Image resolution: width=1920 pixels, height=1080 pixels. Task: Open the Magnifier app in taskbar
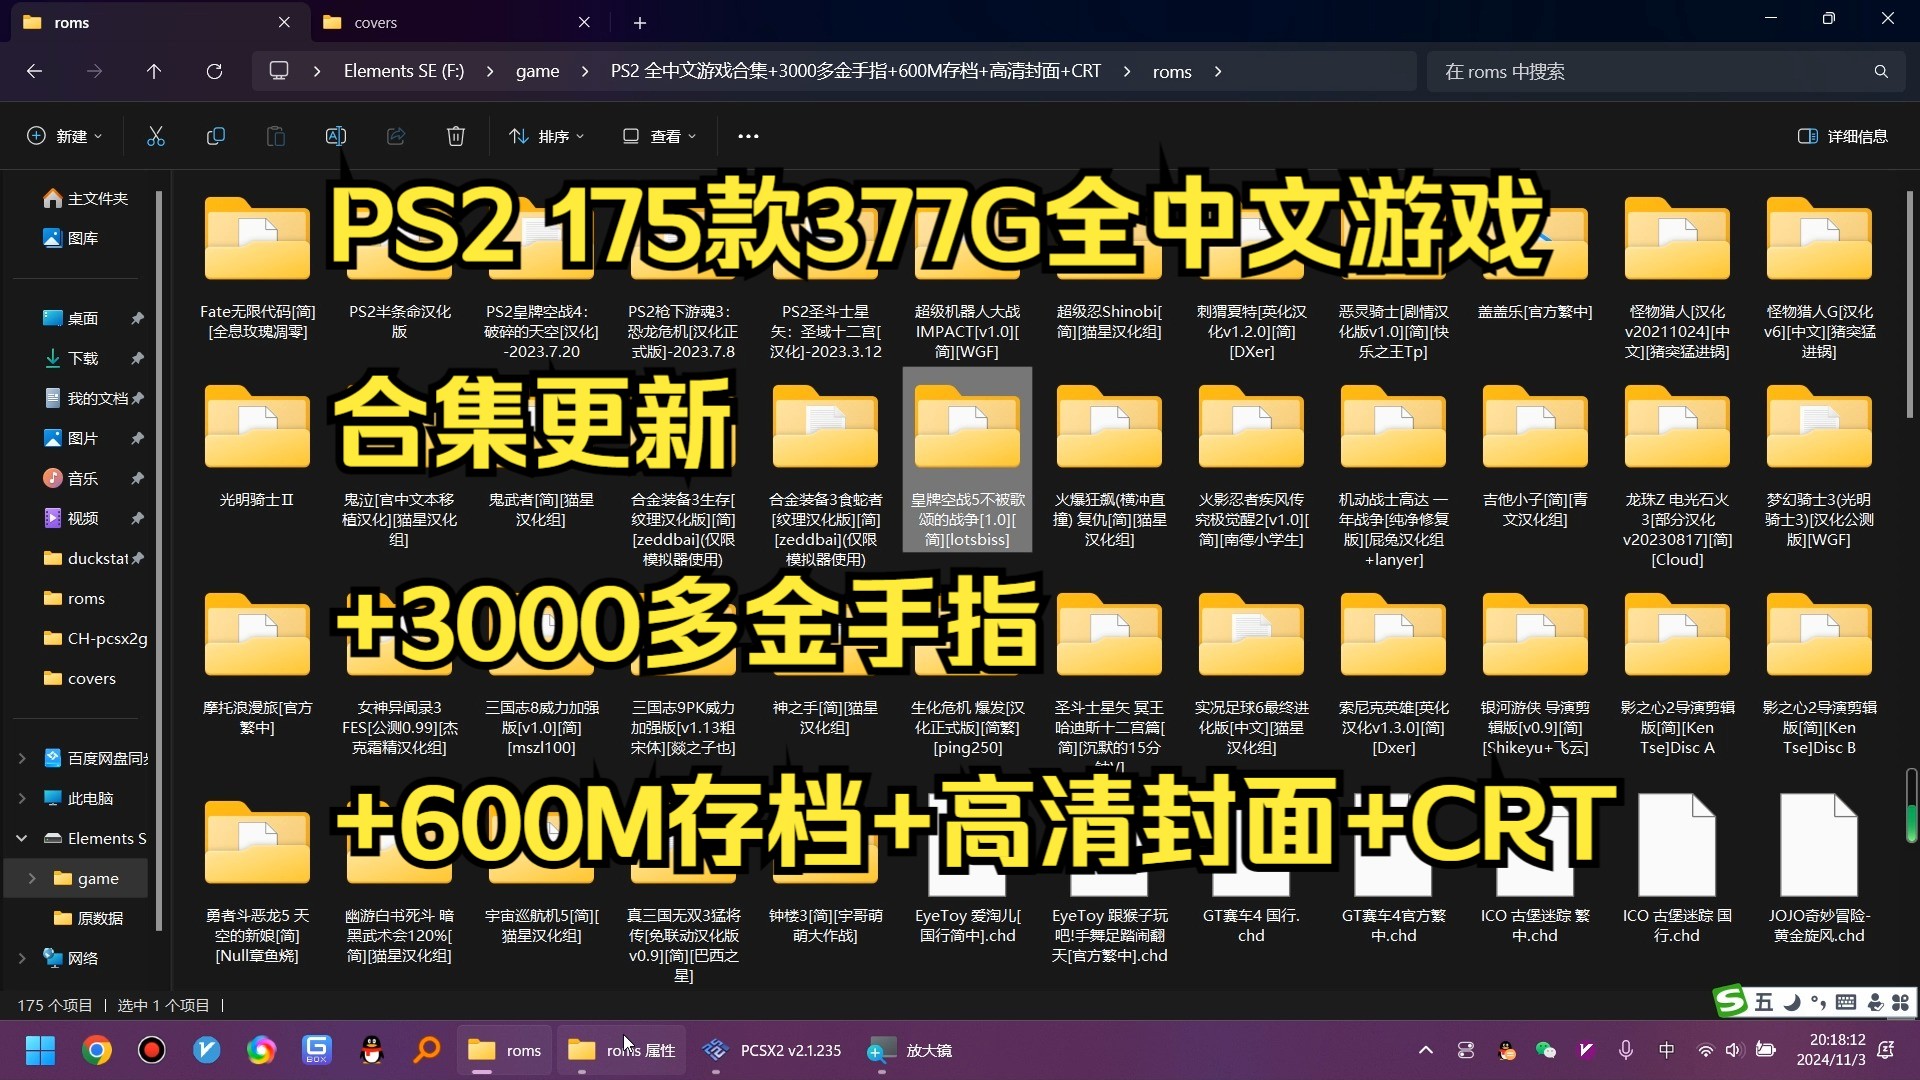point(909,1050)
